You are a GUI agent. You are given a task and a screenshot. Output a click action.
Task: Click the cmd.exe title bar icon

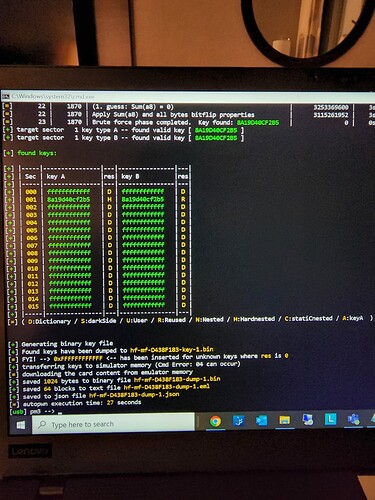[6, 97]
